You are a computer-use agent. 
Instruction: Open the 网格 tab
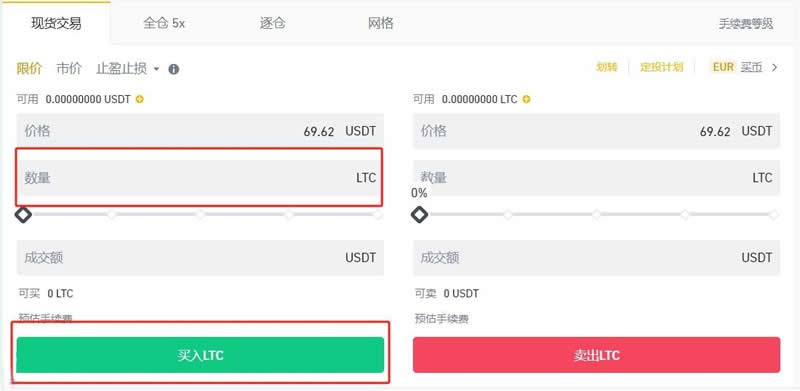[381, 23]
